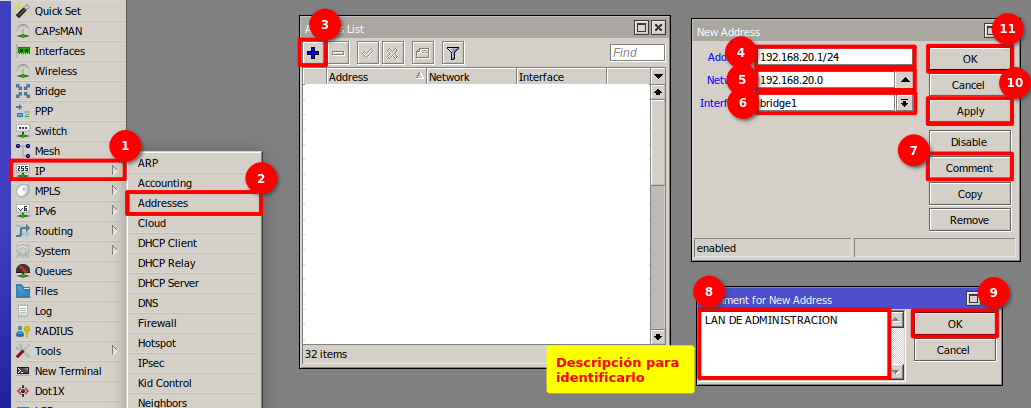Image resolution: width=1031 pixels, height=408 pixels.
Task: Confirm the comment dialog with OK
Action: click(954, 324)
